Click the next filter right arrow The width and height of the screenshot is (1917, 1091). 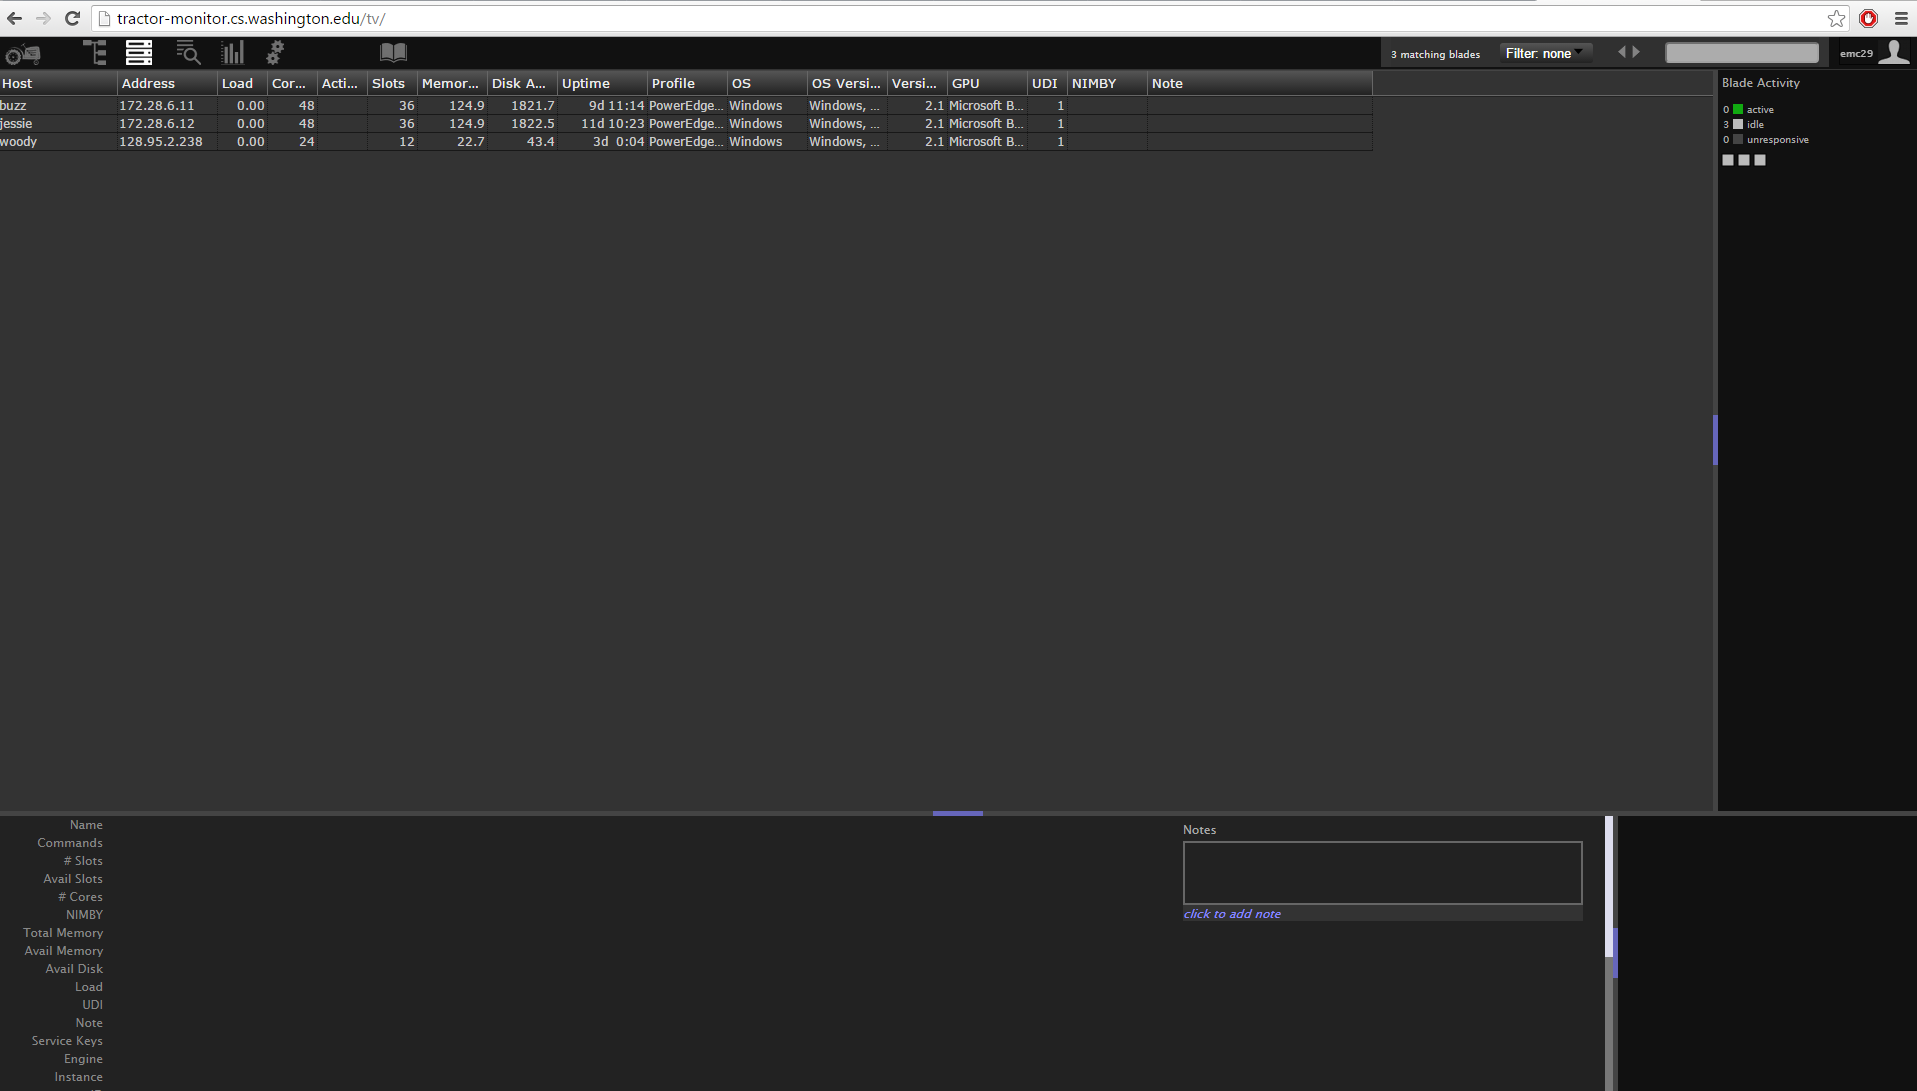[1636, 53]
